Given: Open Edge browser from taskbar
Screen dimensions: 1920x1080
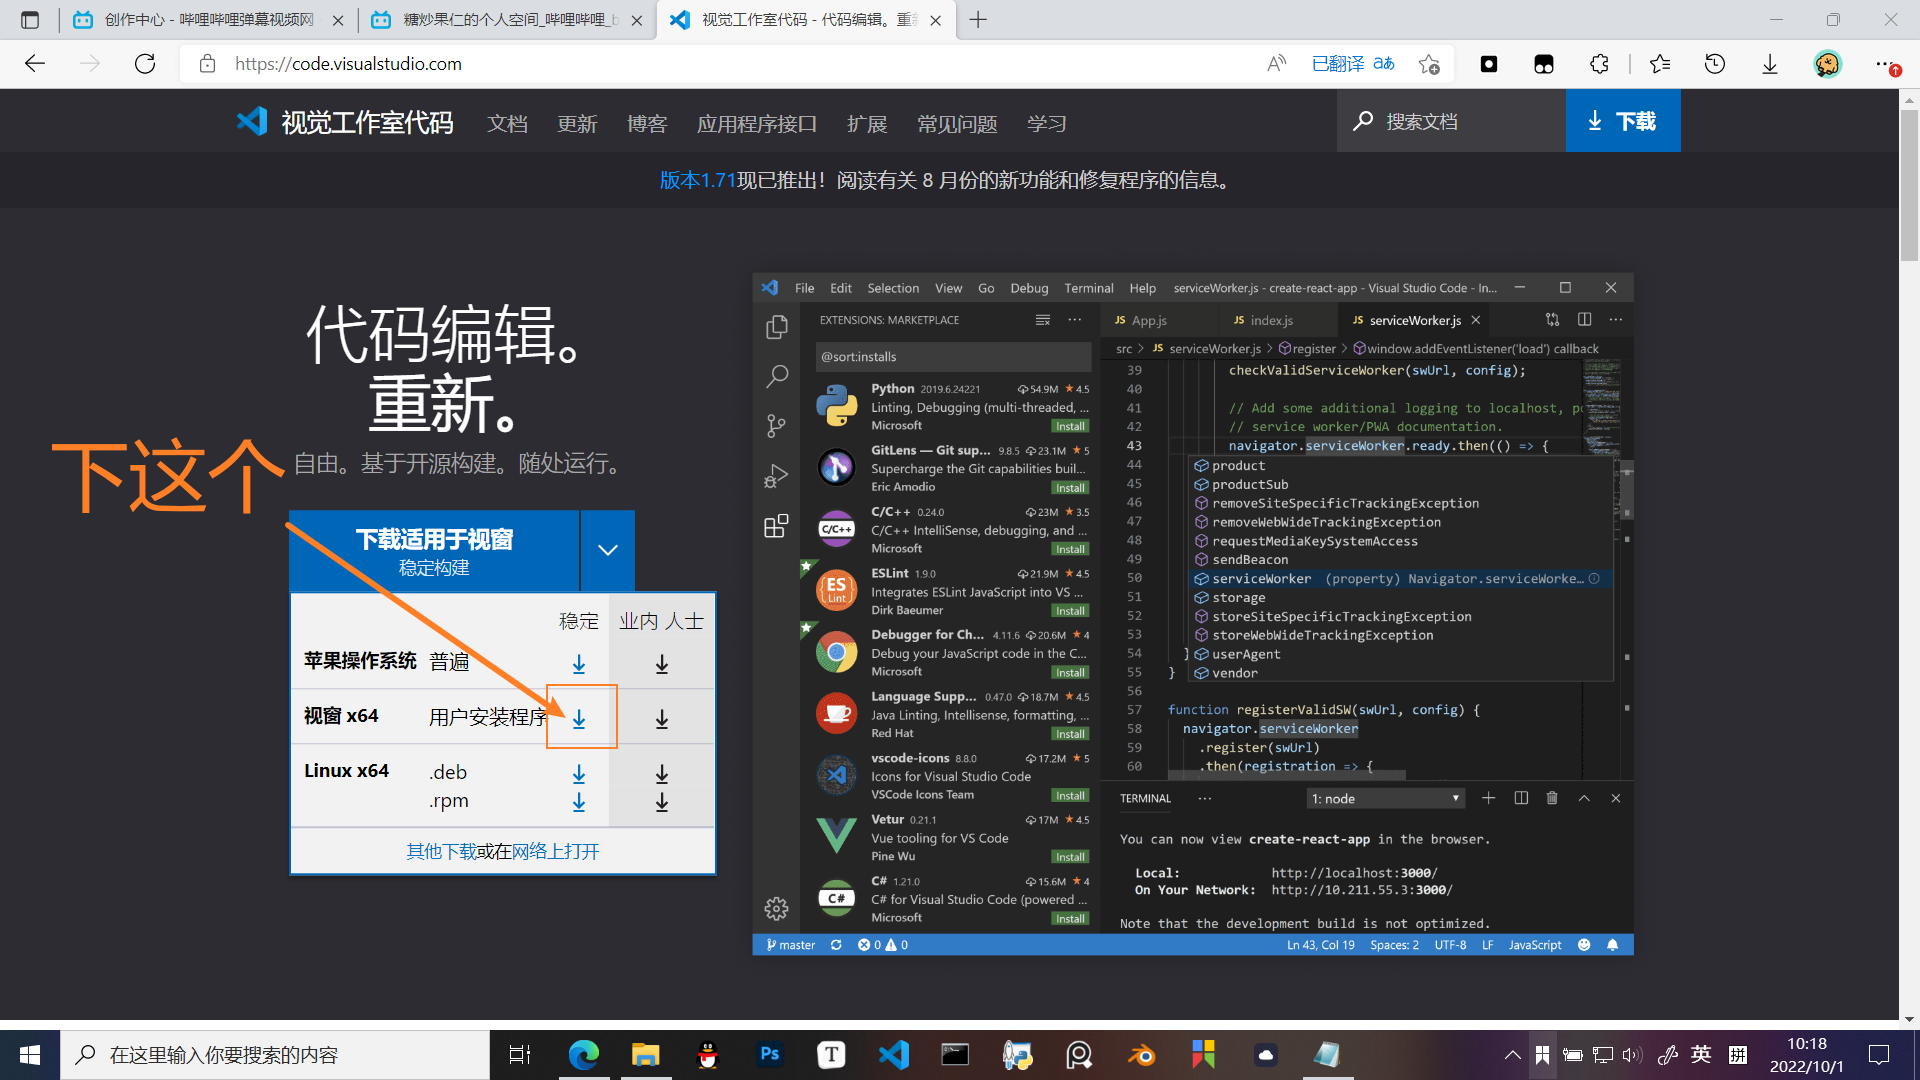Looking at the screenshot, I should (x=584, y=1055).
